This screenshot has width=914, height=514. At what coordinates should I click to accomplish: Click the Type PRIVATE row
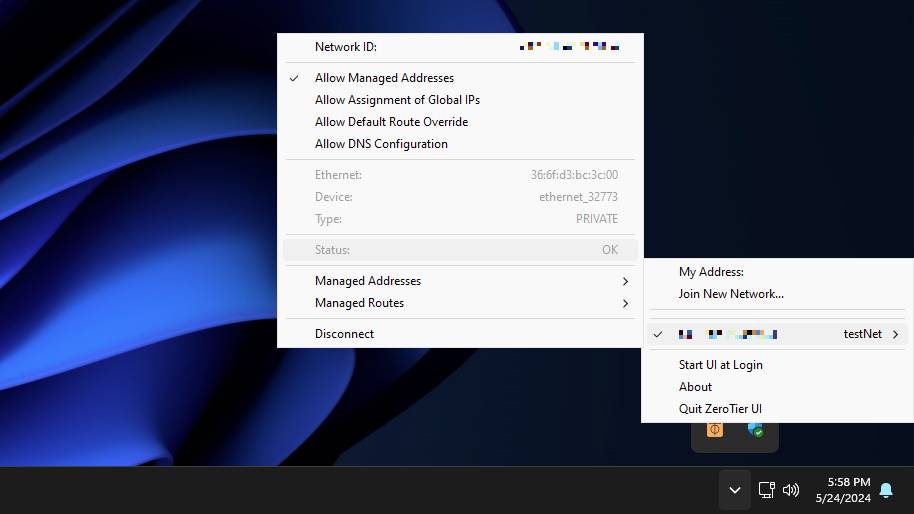[460, 219]
